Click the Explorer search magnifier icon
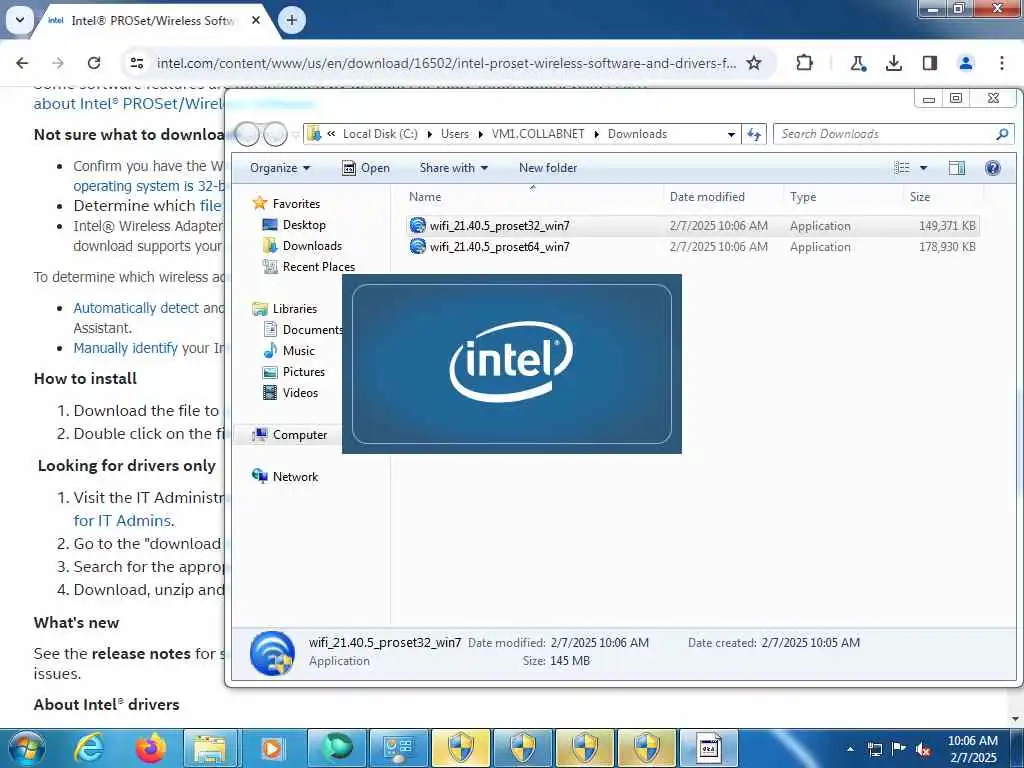1024x768 pixels. point(1002,134)
